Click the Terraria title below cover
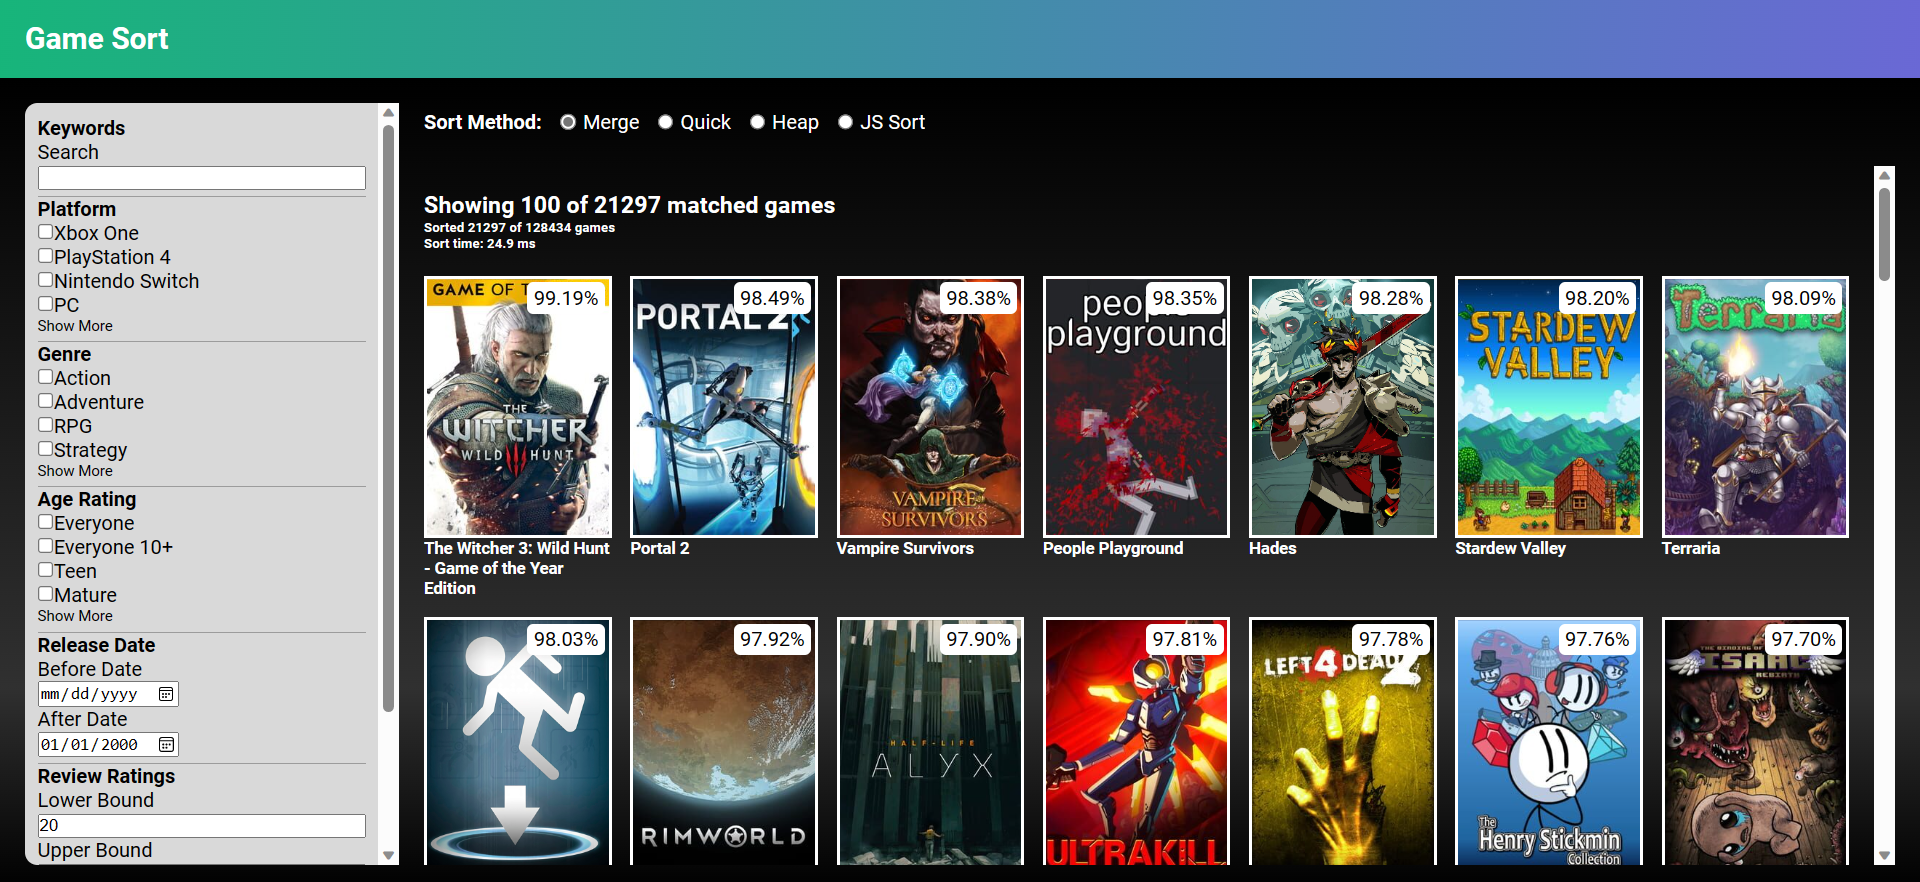 pyautogui.click(x=1691, y=548)
